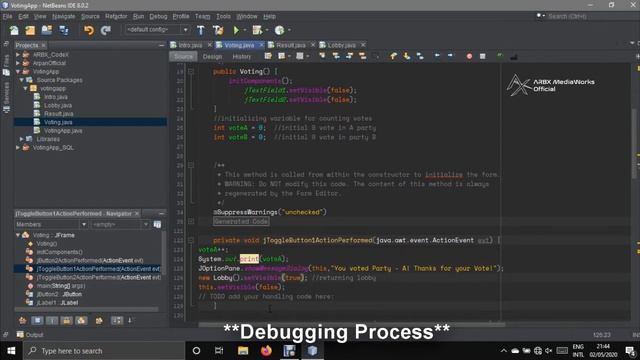Toggle Show Inherited Members in Navigator
640x360 pixels.
point(22,320)
